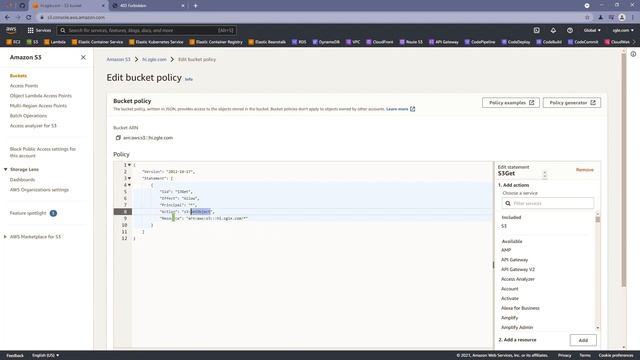Open the account name dropdown
Screen dimensions: 640x360
[622, 30]
